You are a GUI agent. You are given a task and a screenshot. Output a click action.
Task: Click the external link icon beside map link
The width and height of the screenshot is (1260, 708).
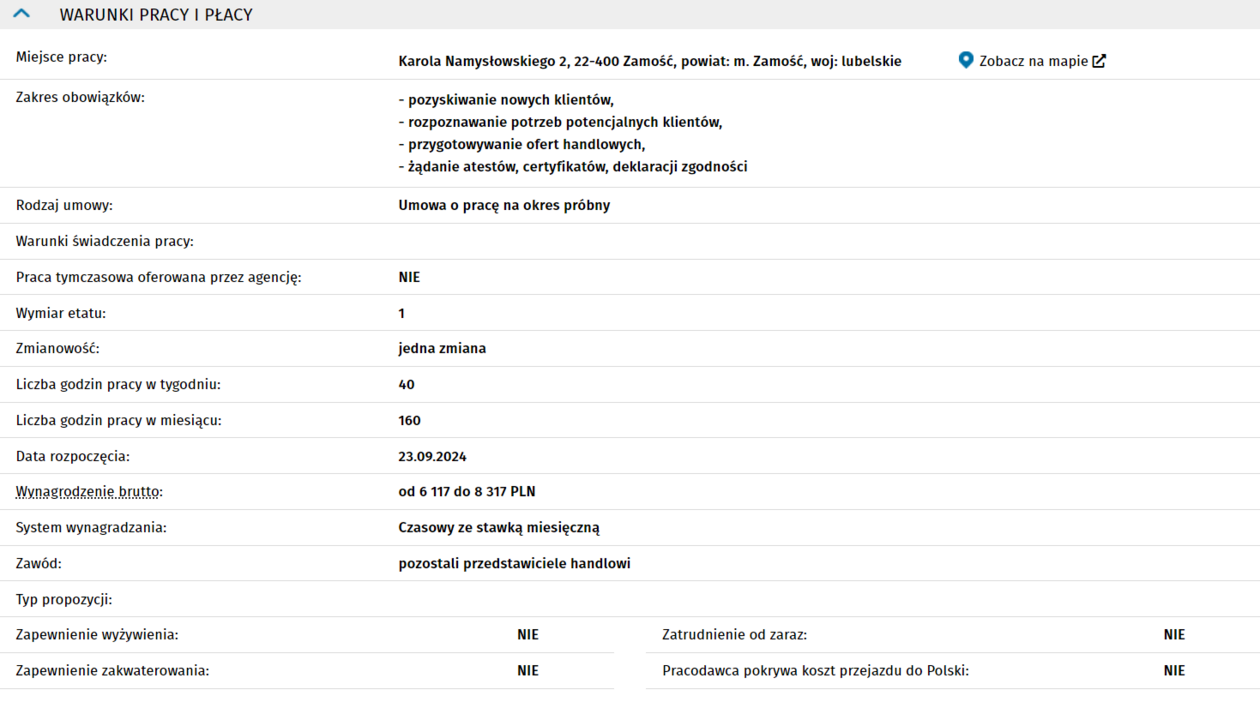click(1099, 61)
